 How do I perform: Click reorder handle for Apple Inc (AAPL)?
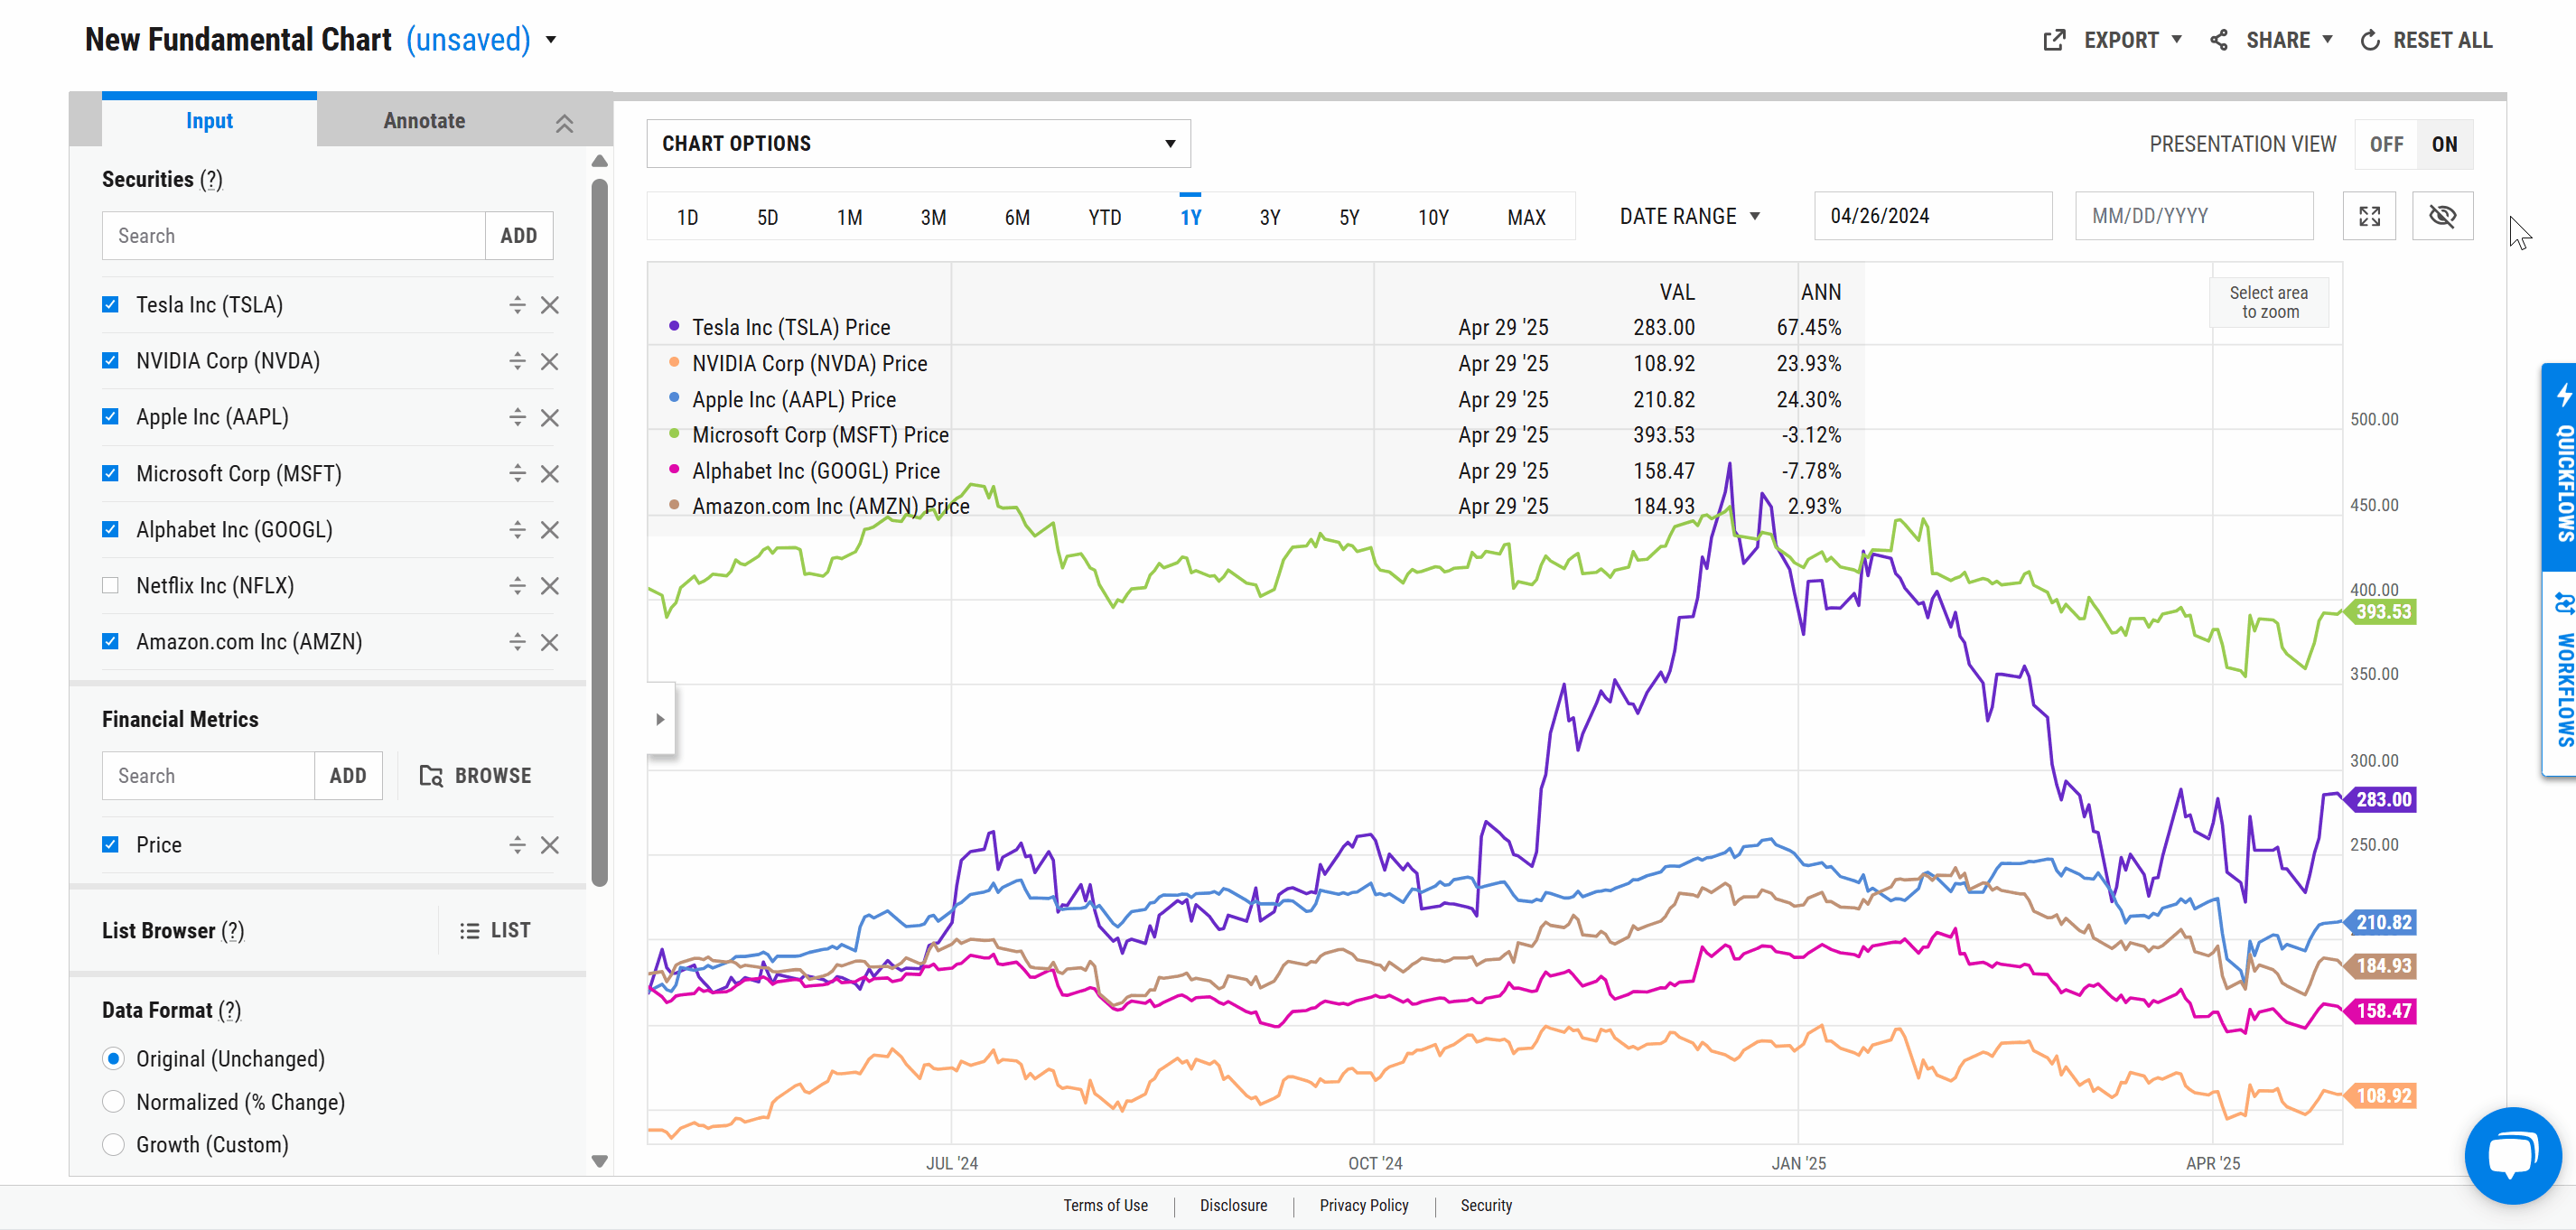517,417
